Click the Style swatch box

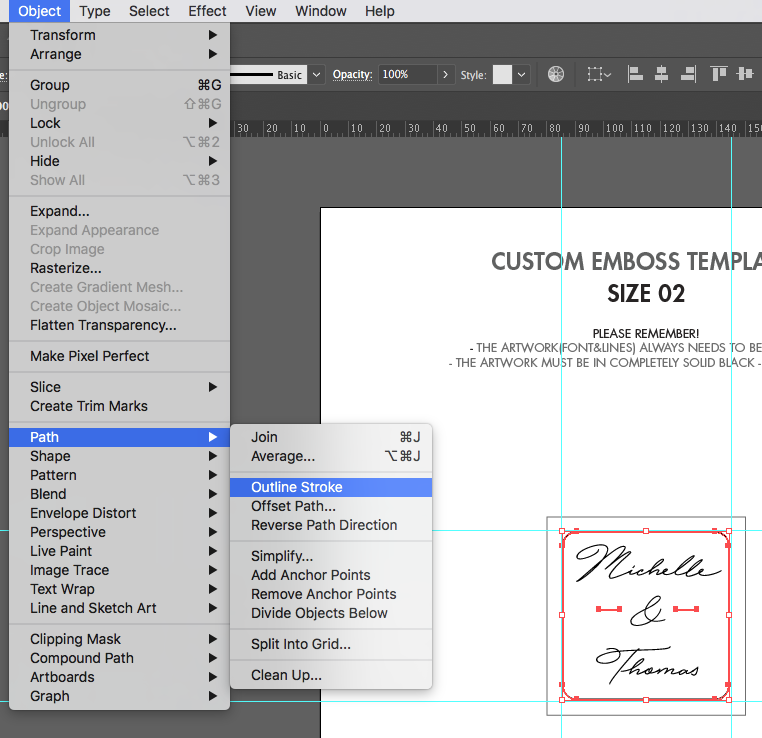(x=502, y=75)
